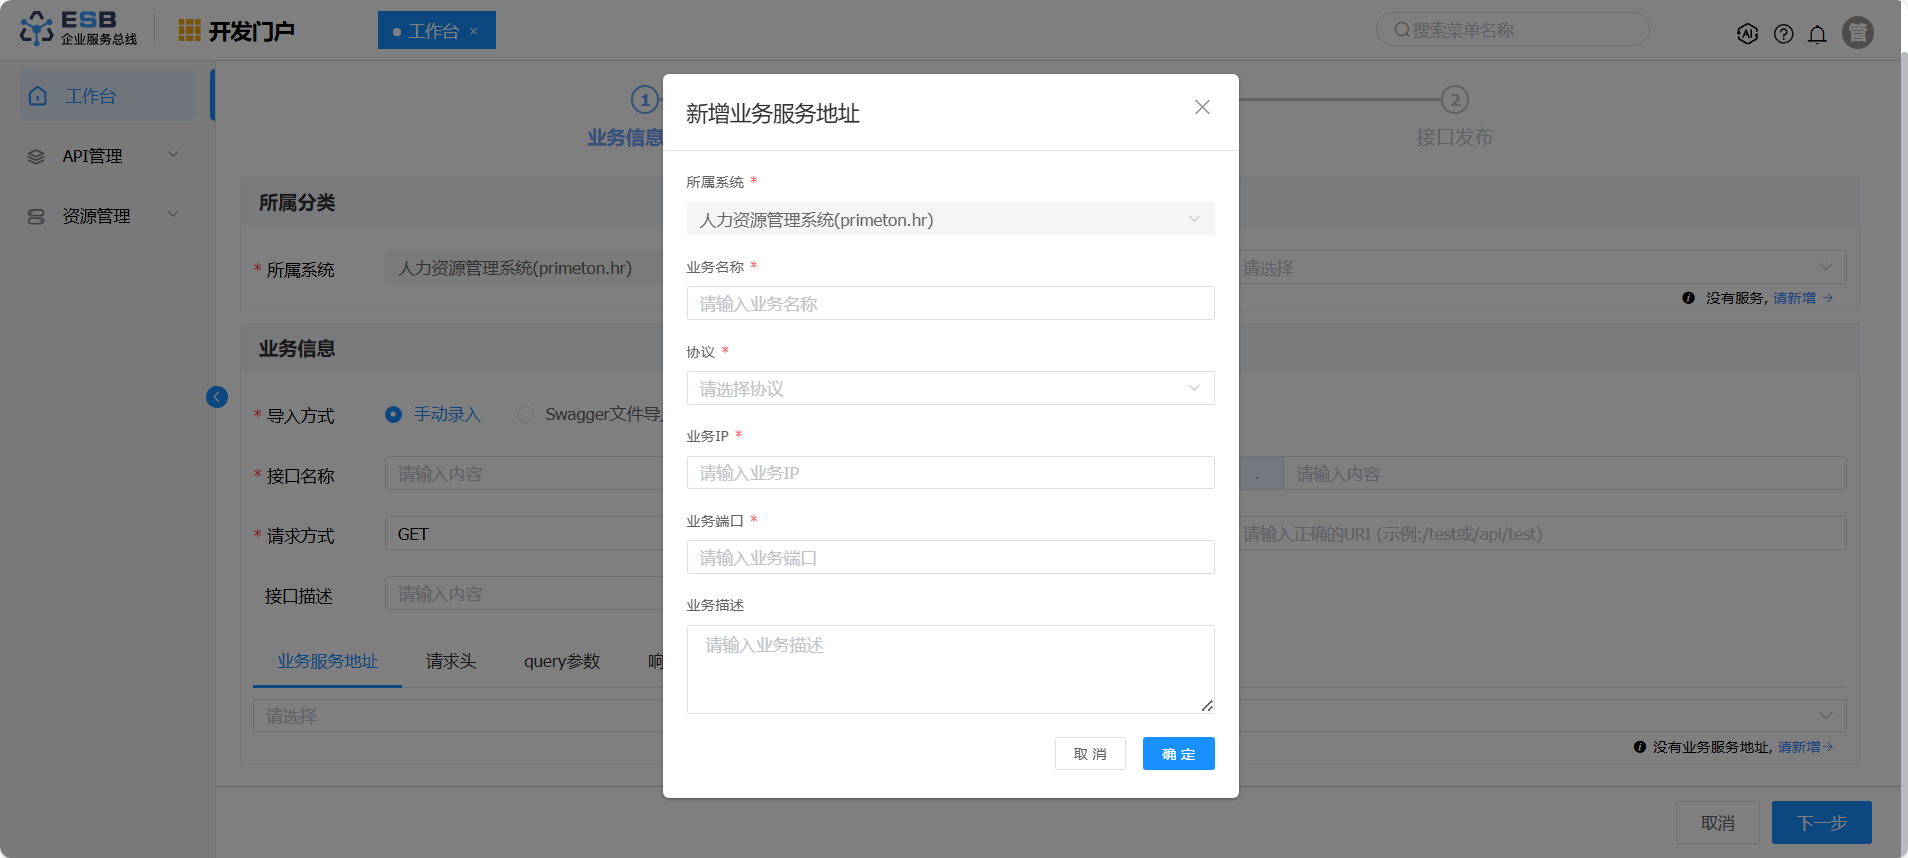This screenshot has height=858, width=1908.
Task: Click the 开发门户 grid icon
Action: [x=189, y=31]
